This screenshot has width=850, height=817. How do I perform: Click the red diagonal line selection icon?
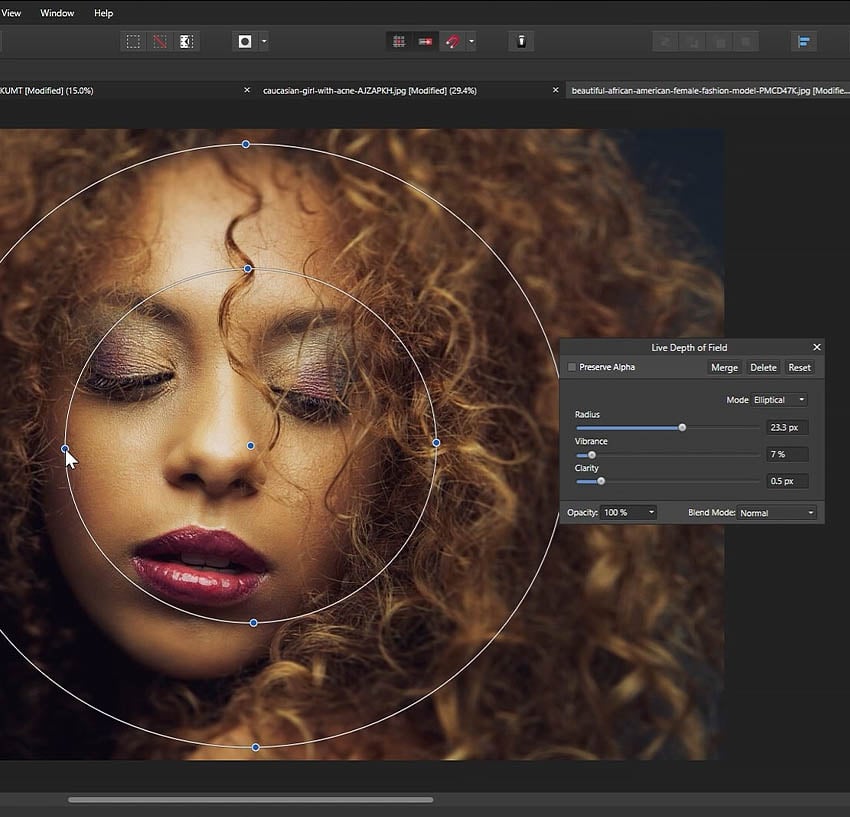[x=160, y=41]
